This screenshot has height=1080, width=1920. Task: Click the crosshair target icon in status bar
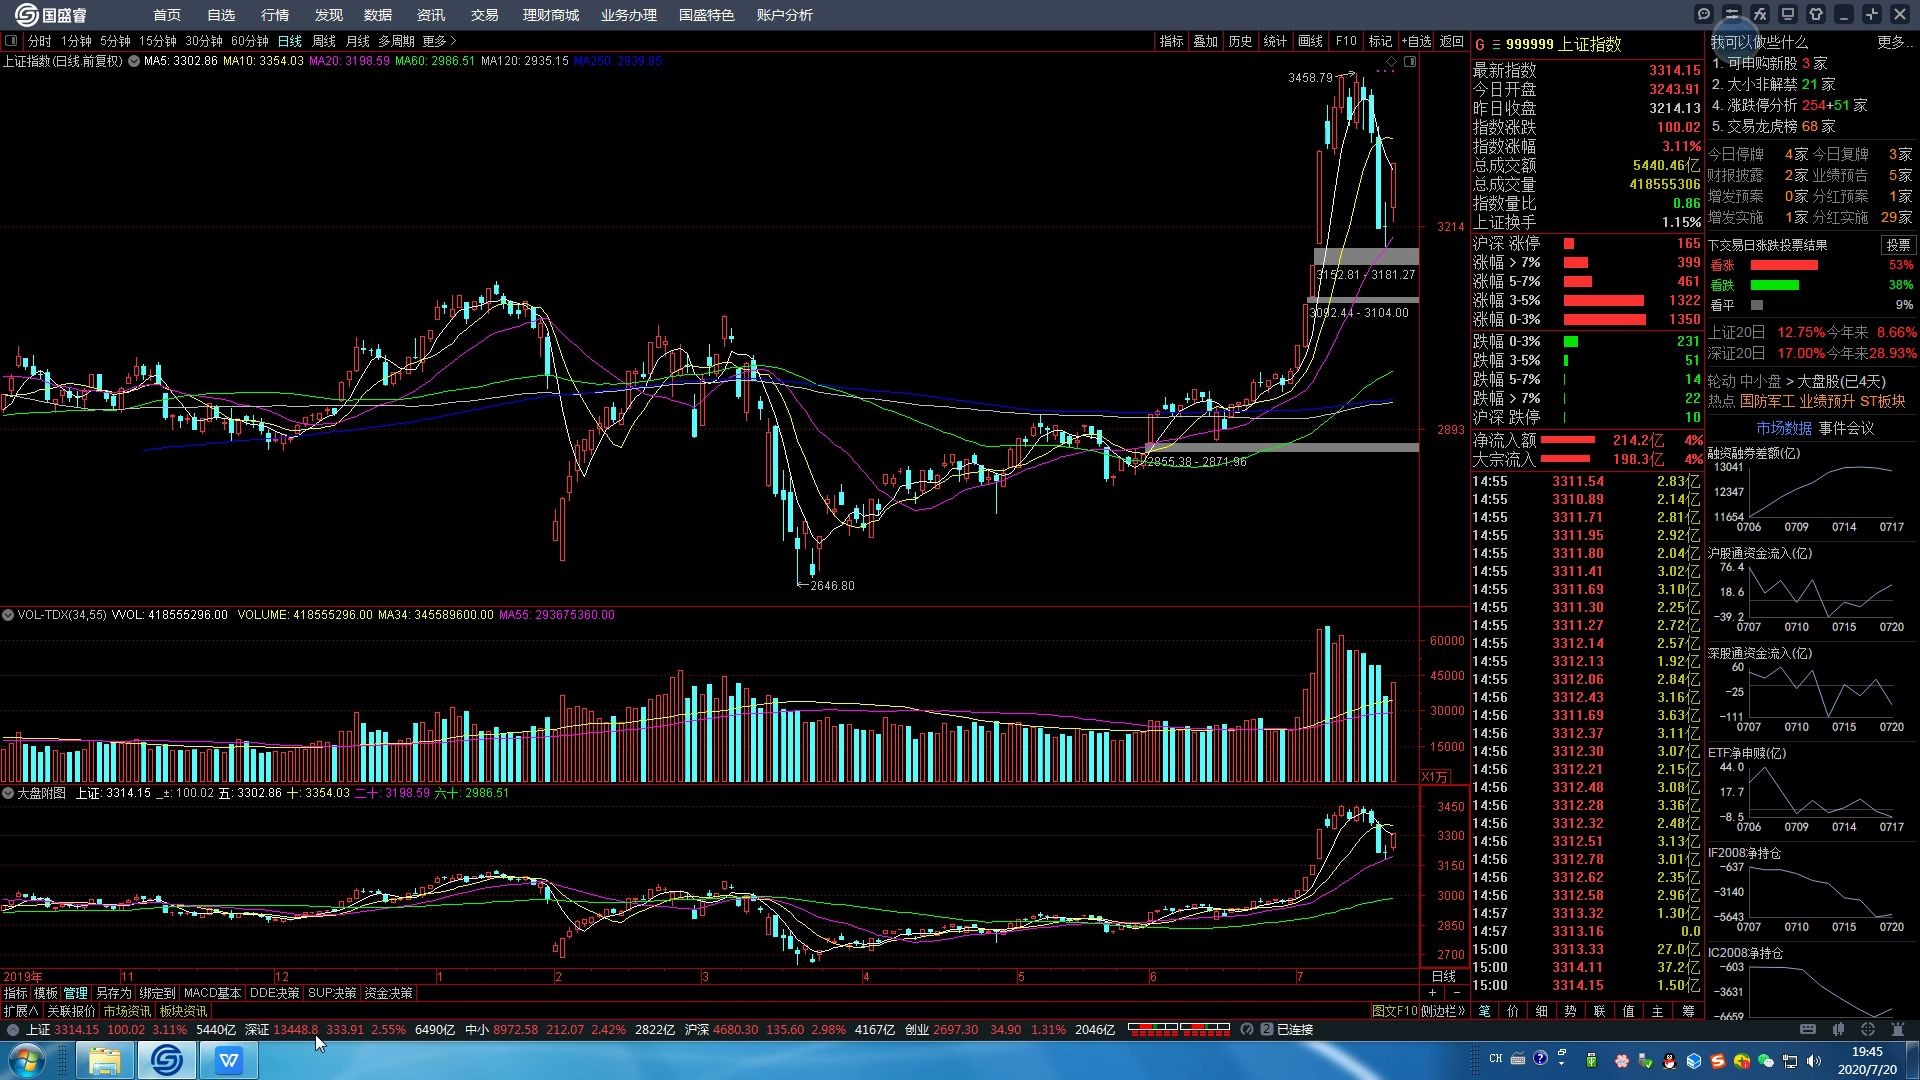[x=1868, y=1029]
